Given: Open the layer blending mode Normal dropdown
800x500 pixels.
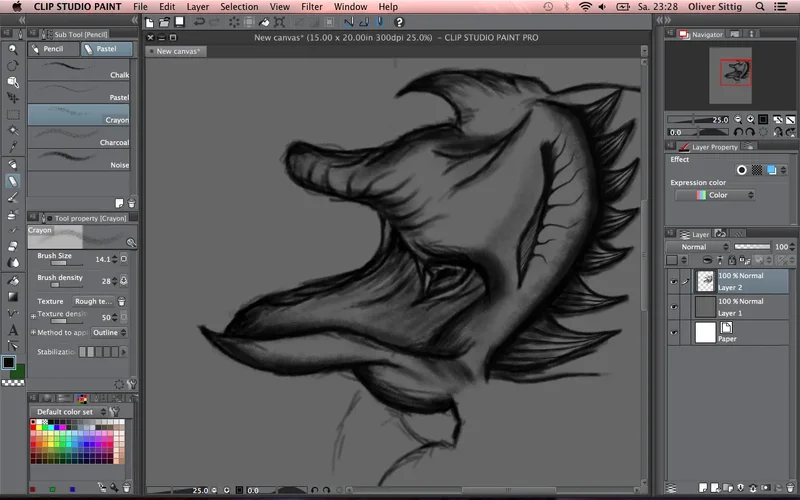Looking at the screenshot, I should [698, 247].
